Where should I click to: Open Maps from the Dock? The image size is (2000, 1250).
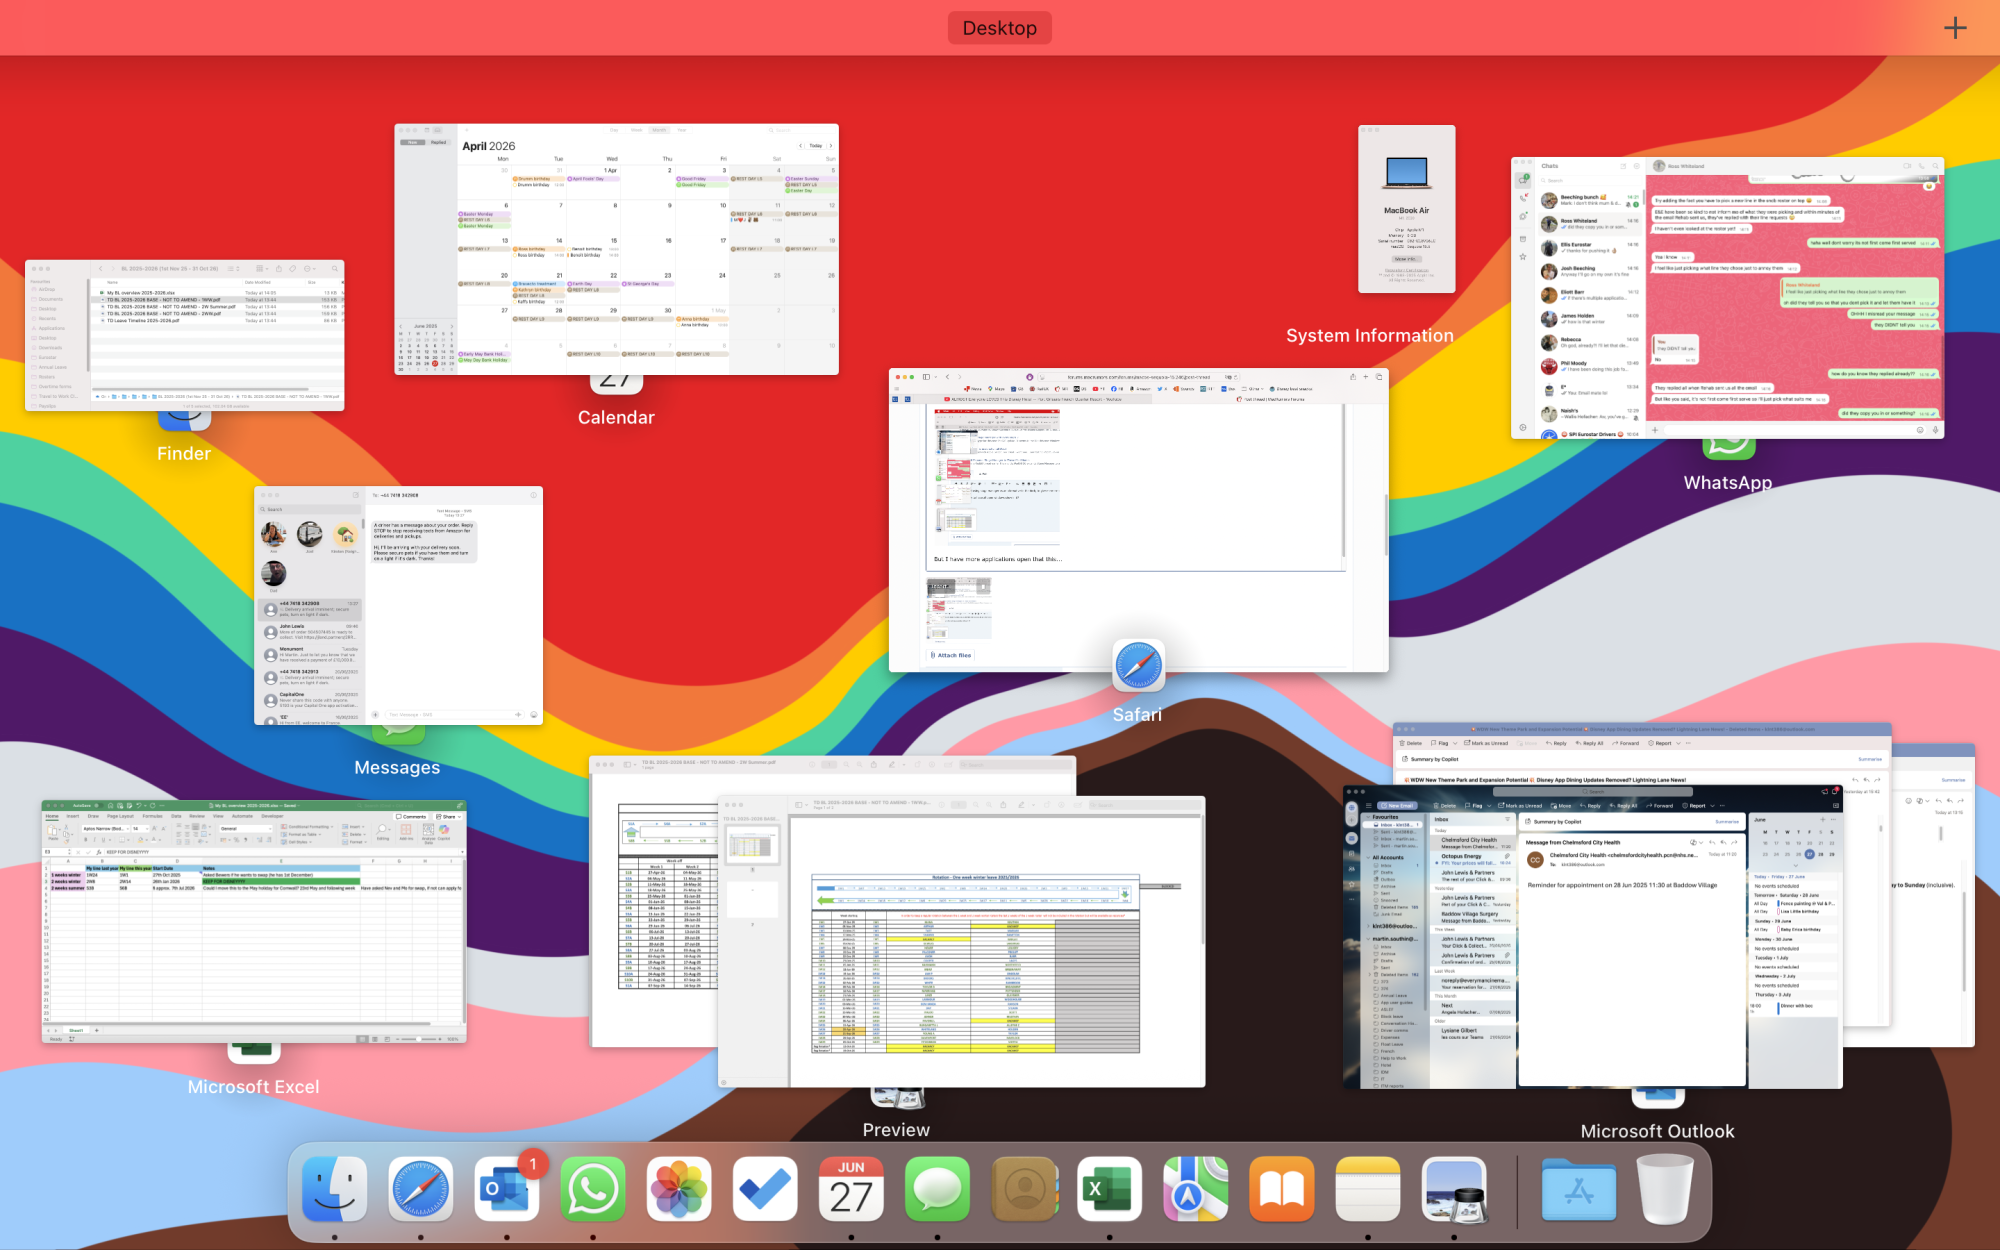coord(1196,1190)
